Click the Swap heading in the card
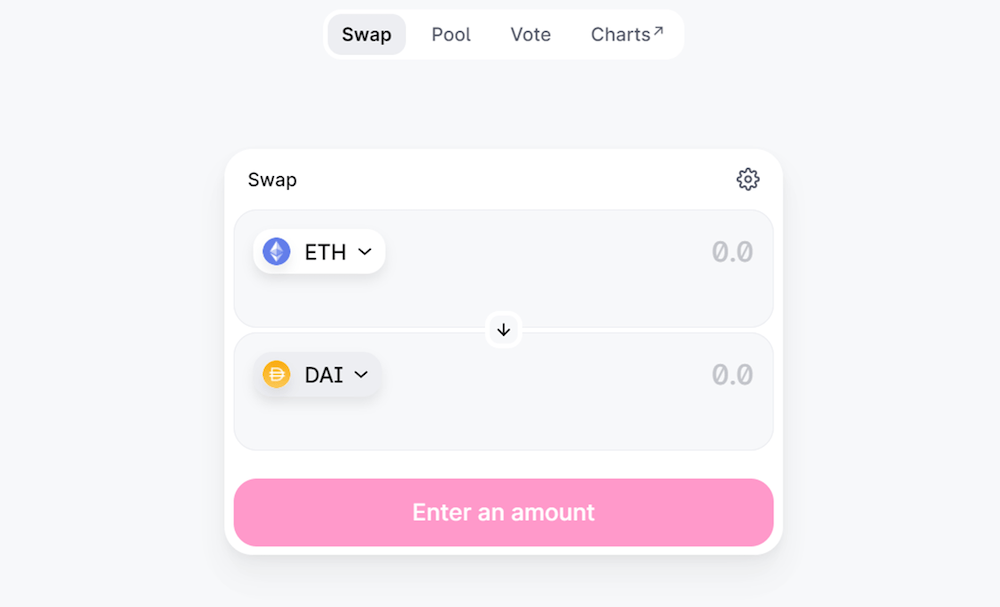1000x607 pixels. coord(272,180)
